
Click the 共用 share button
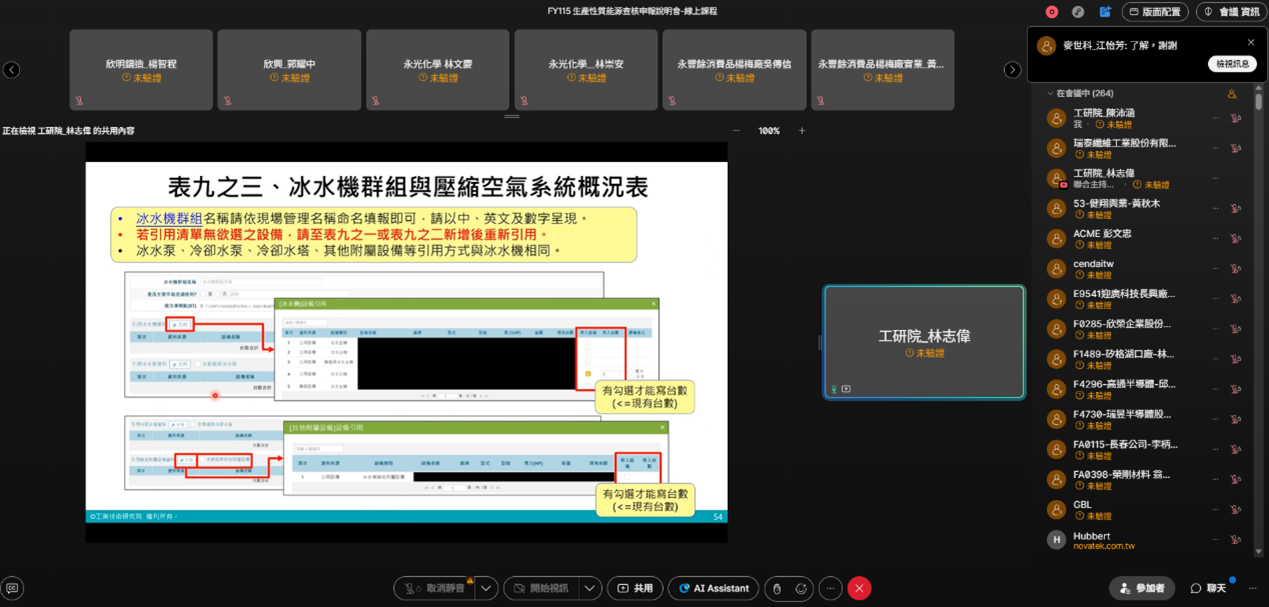click(x=635, y=588)
